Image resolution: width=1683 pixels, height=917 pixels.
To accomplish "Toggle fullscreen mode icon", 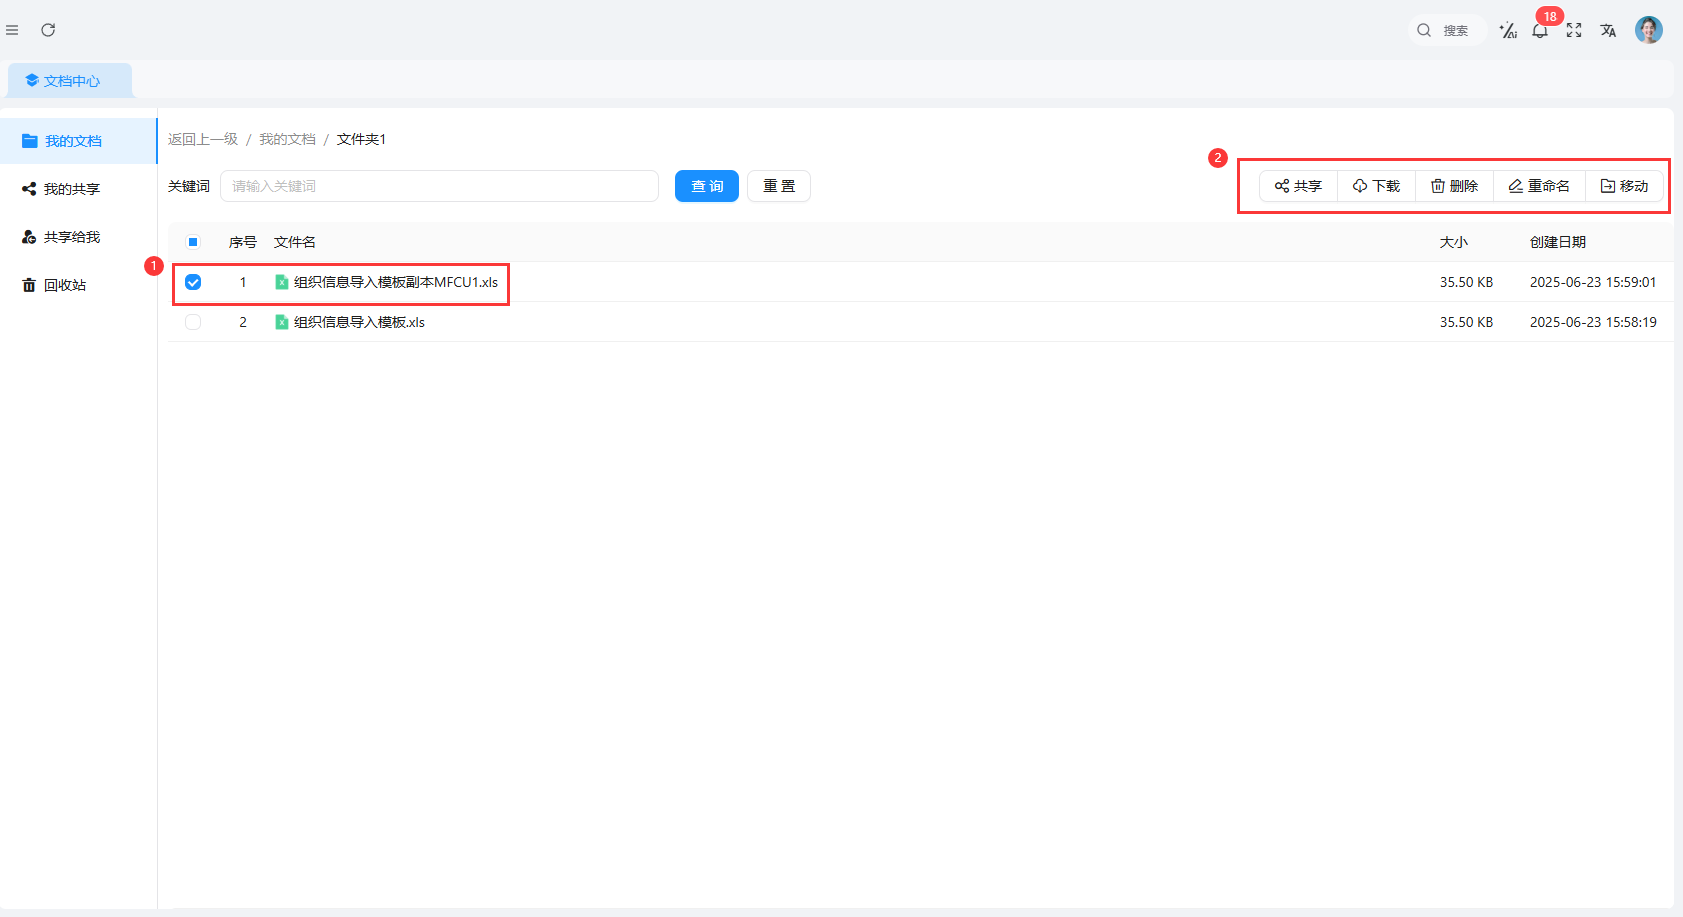I will [1574, 30].
